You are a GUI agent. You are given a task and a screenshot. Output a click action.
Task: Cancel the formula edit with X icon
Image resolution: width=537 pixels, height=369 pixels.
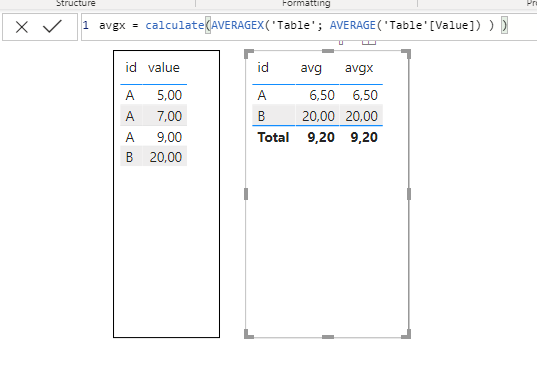[22, 27]
